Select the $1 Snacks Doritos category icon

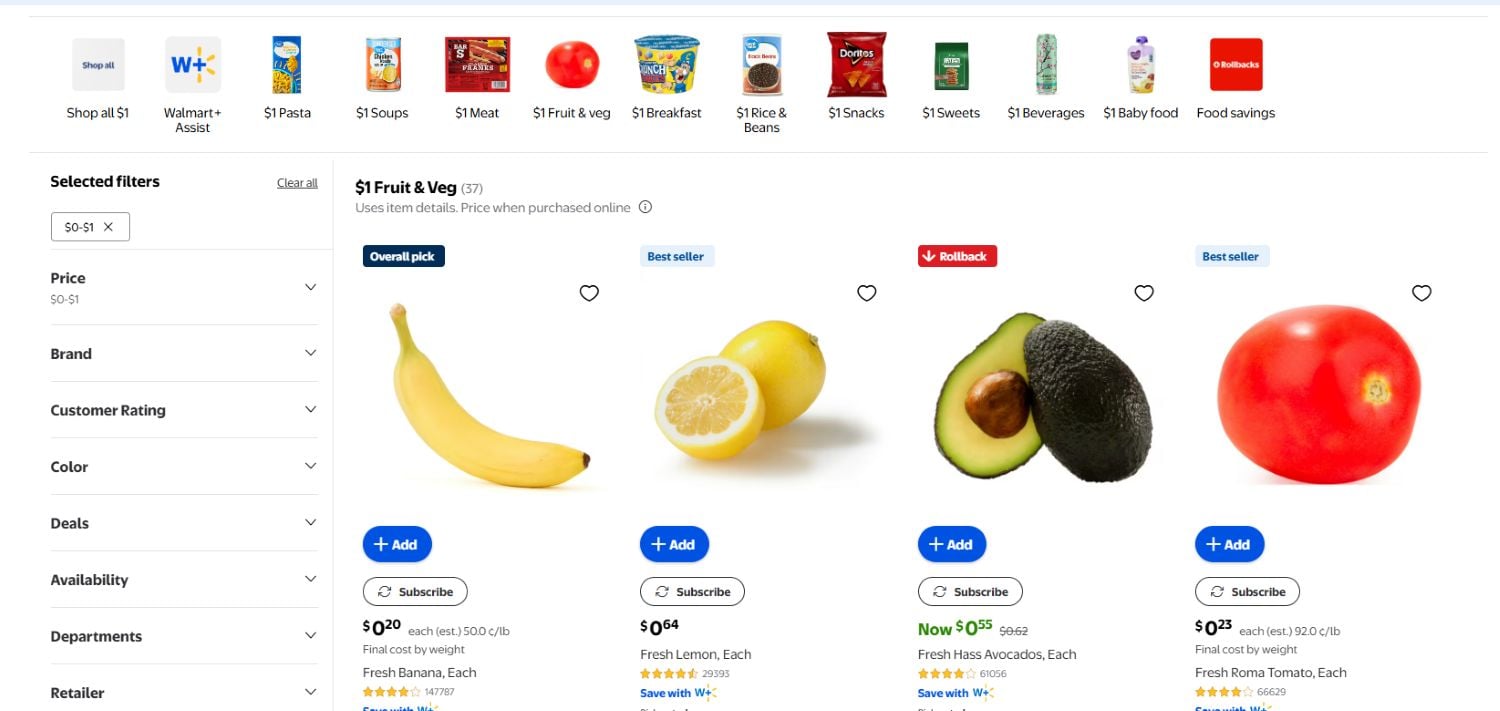pyautogui.click(x=856, y=64)
